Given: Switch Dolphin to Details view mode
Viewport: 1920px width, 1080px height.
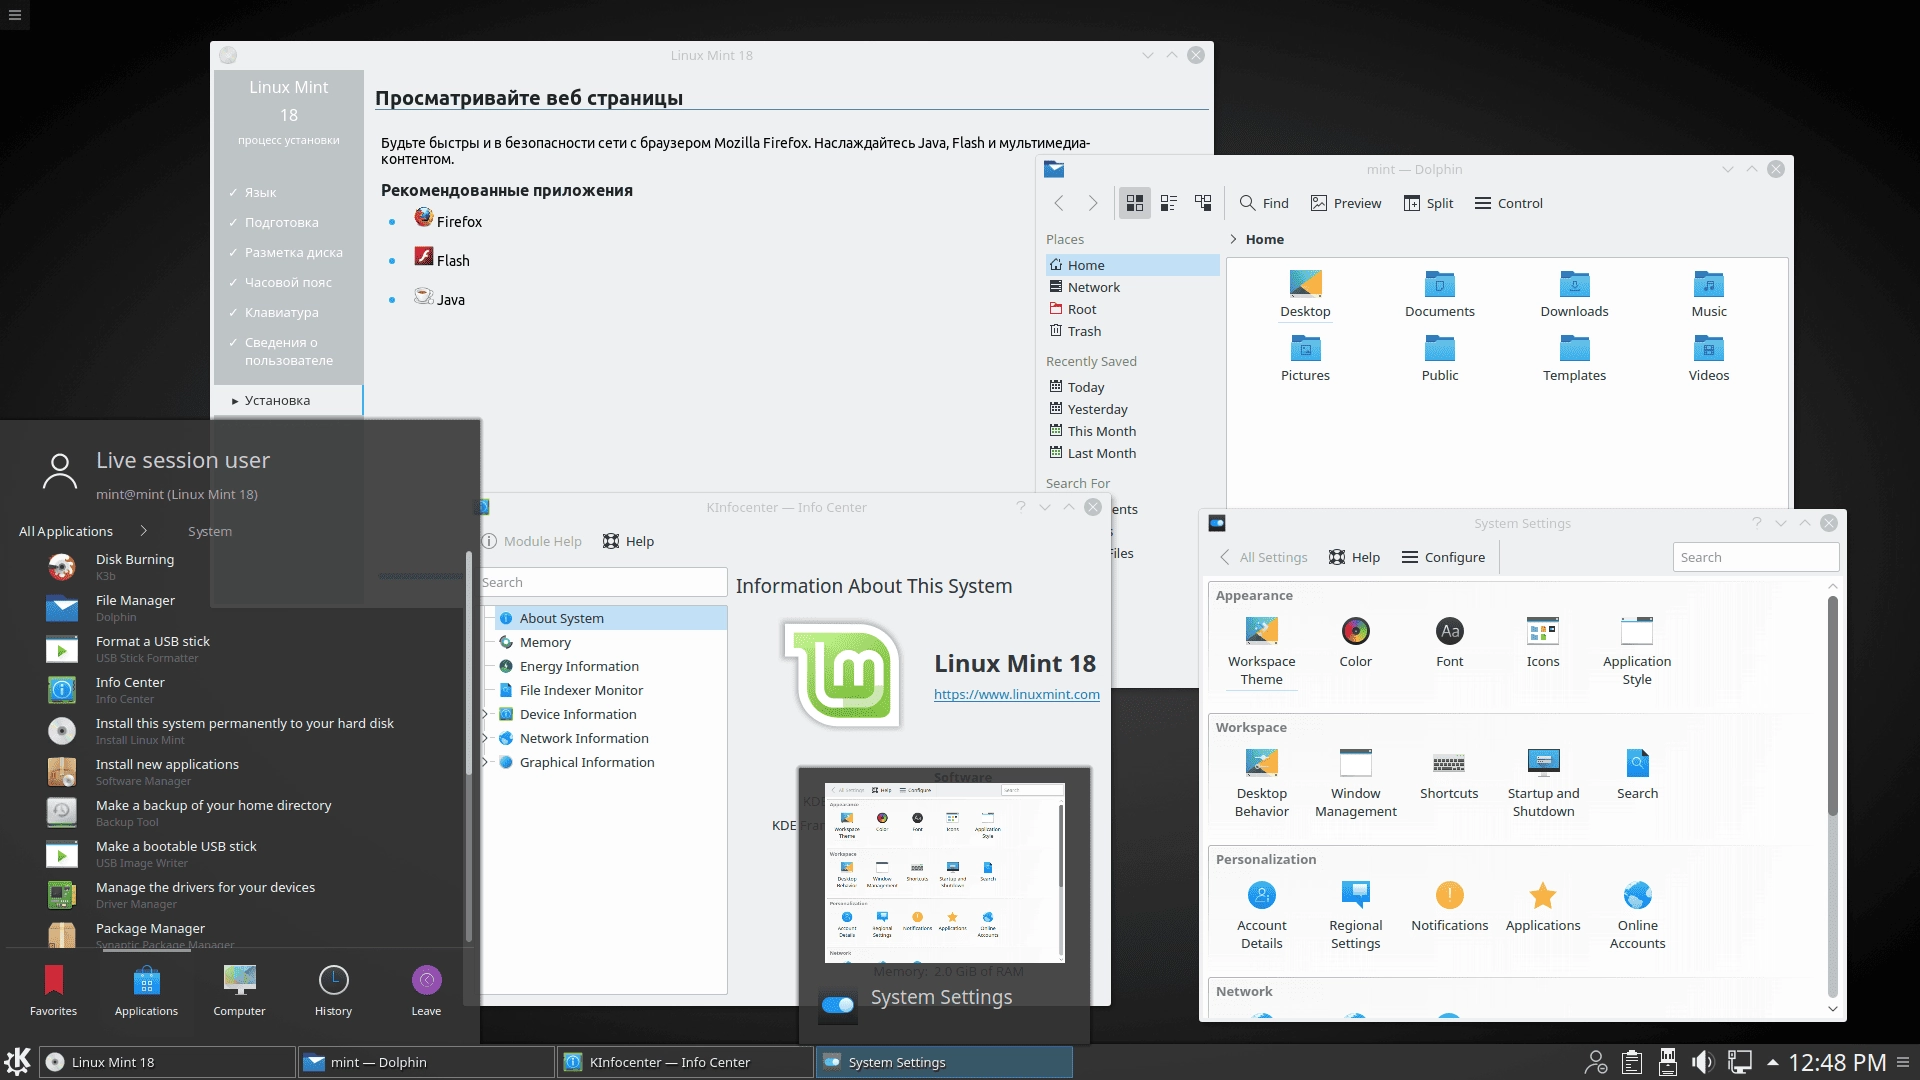Looking at the screenshot, I should (1203, 203).
